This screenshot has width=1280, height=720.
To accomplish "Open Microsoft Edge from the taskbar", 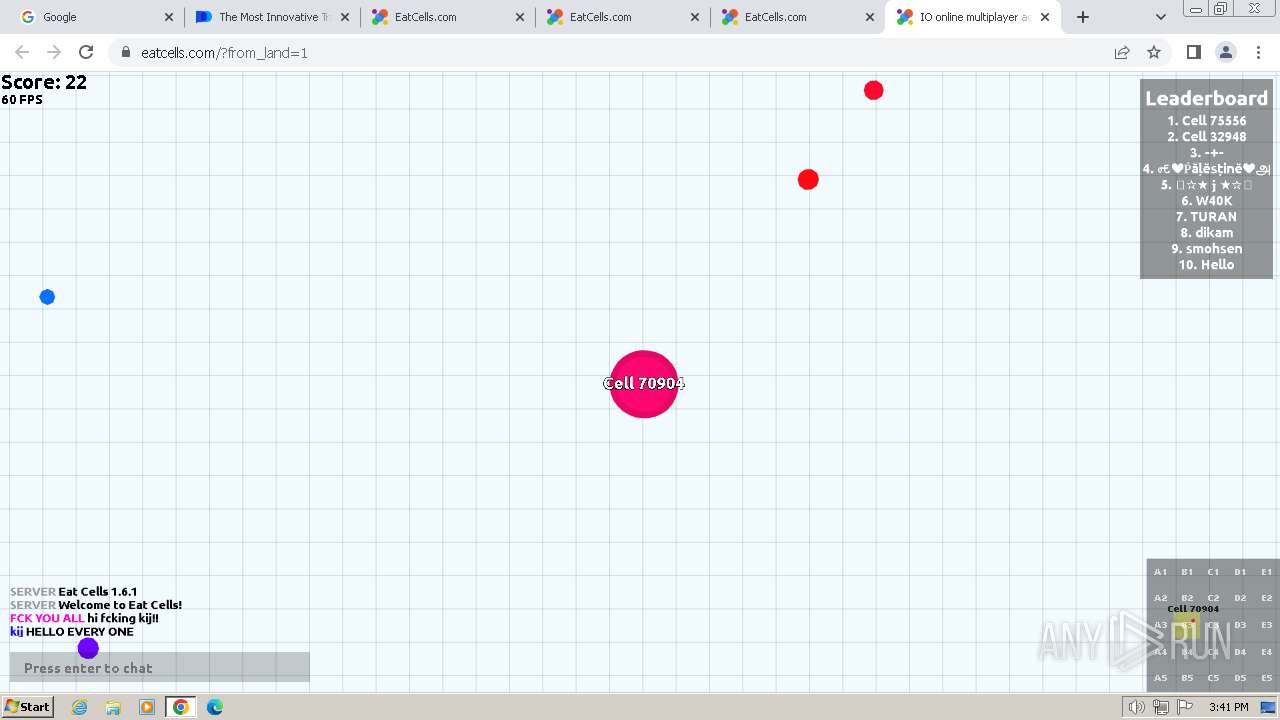I will click(x=215, y=707).
